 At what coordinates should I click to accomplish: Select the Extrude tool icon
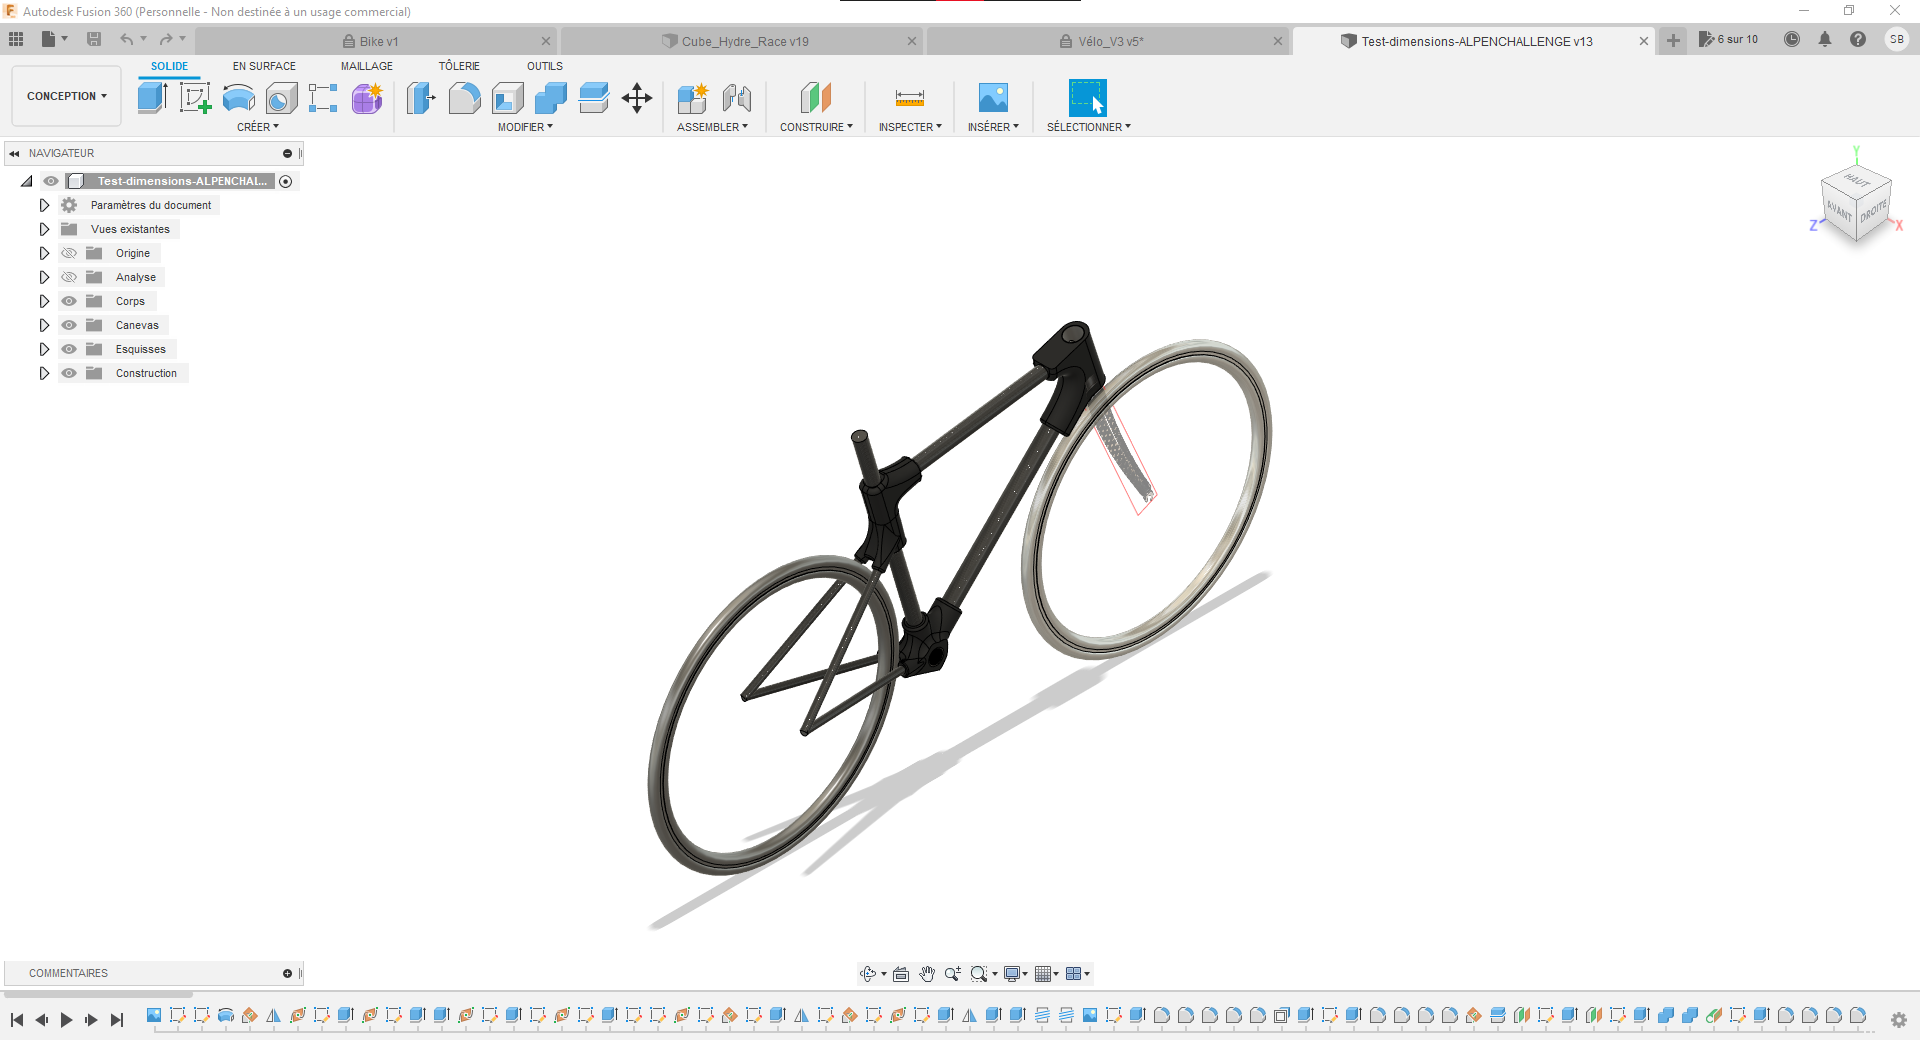click(x=152, y=98)
